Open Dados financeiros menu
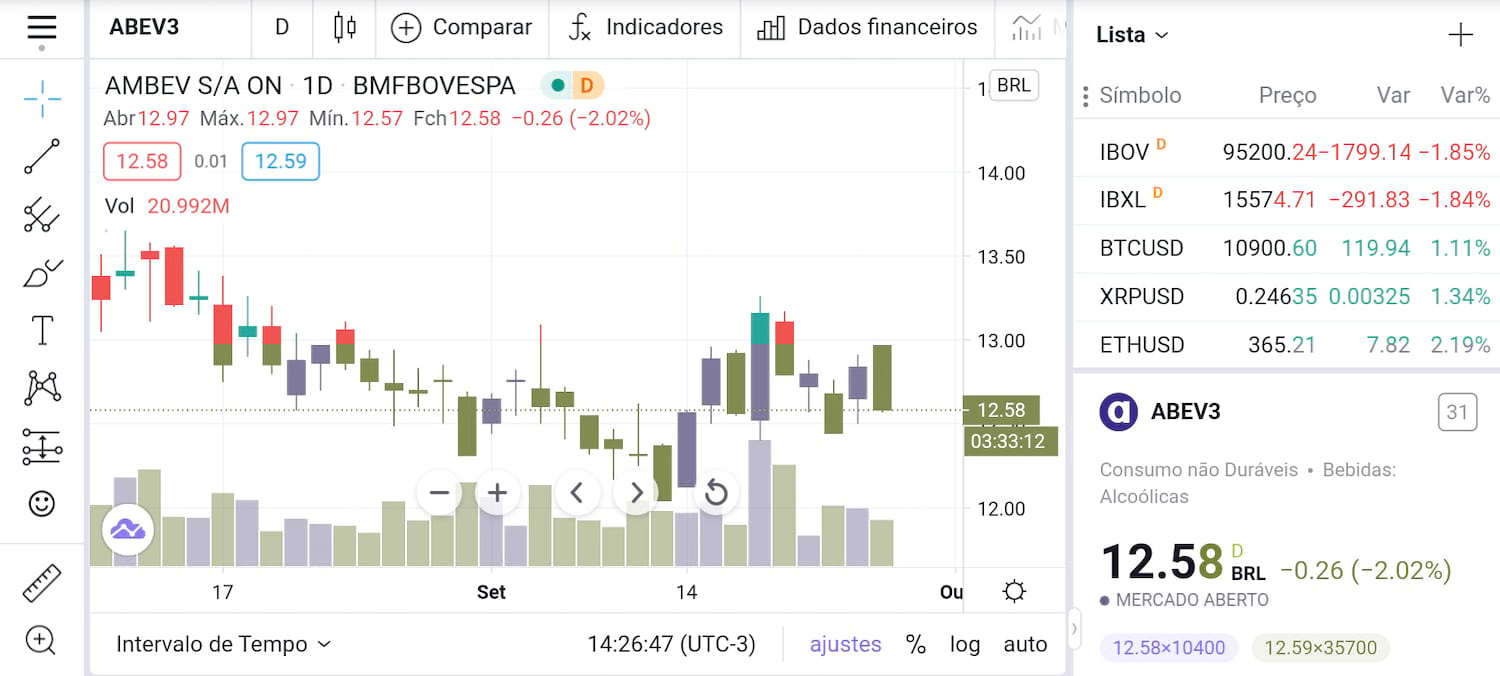The width and height of the screenshot is (1500, 676). click(x=867, y=28)
